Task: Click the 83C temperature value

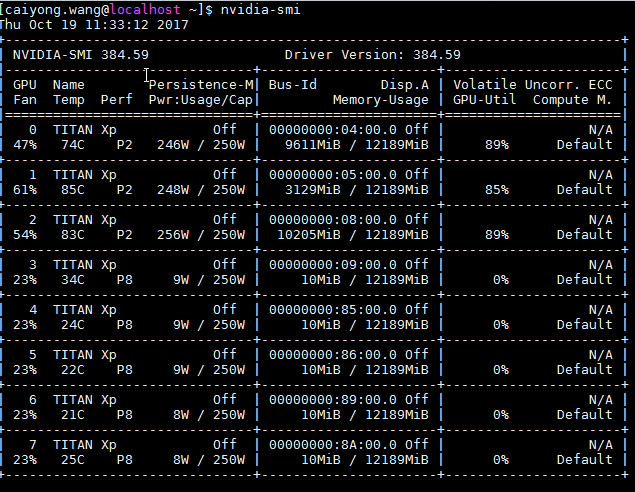Action: coord(72,234)
